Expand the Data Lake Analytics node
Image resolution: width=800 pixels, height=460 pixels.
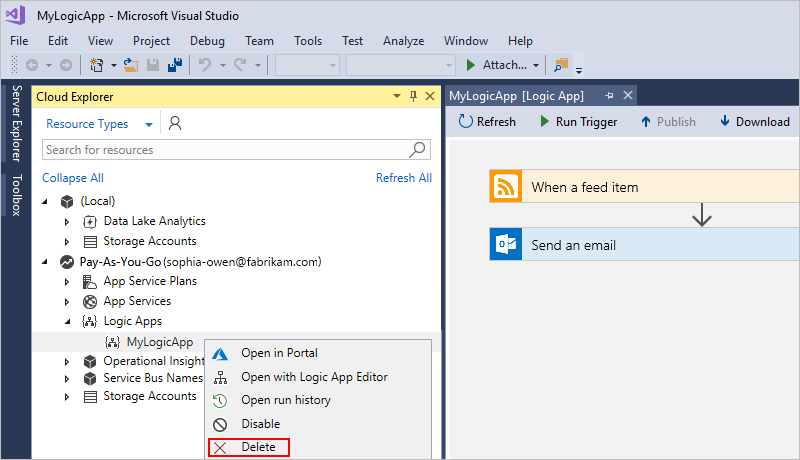[x=67, y=221]
